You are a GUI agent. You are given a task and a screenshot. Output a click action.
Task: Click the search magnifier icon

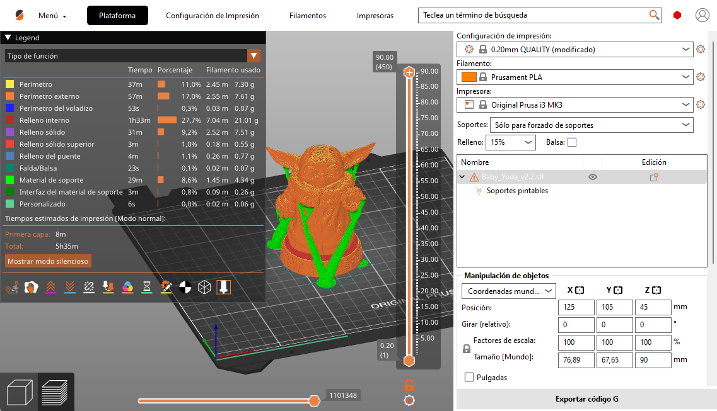tap(654, 16)
